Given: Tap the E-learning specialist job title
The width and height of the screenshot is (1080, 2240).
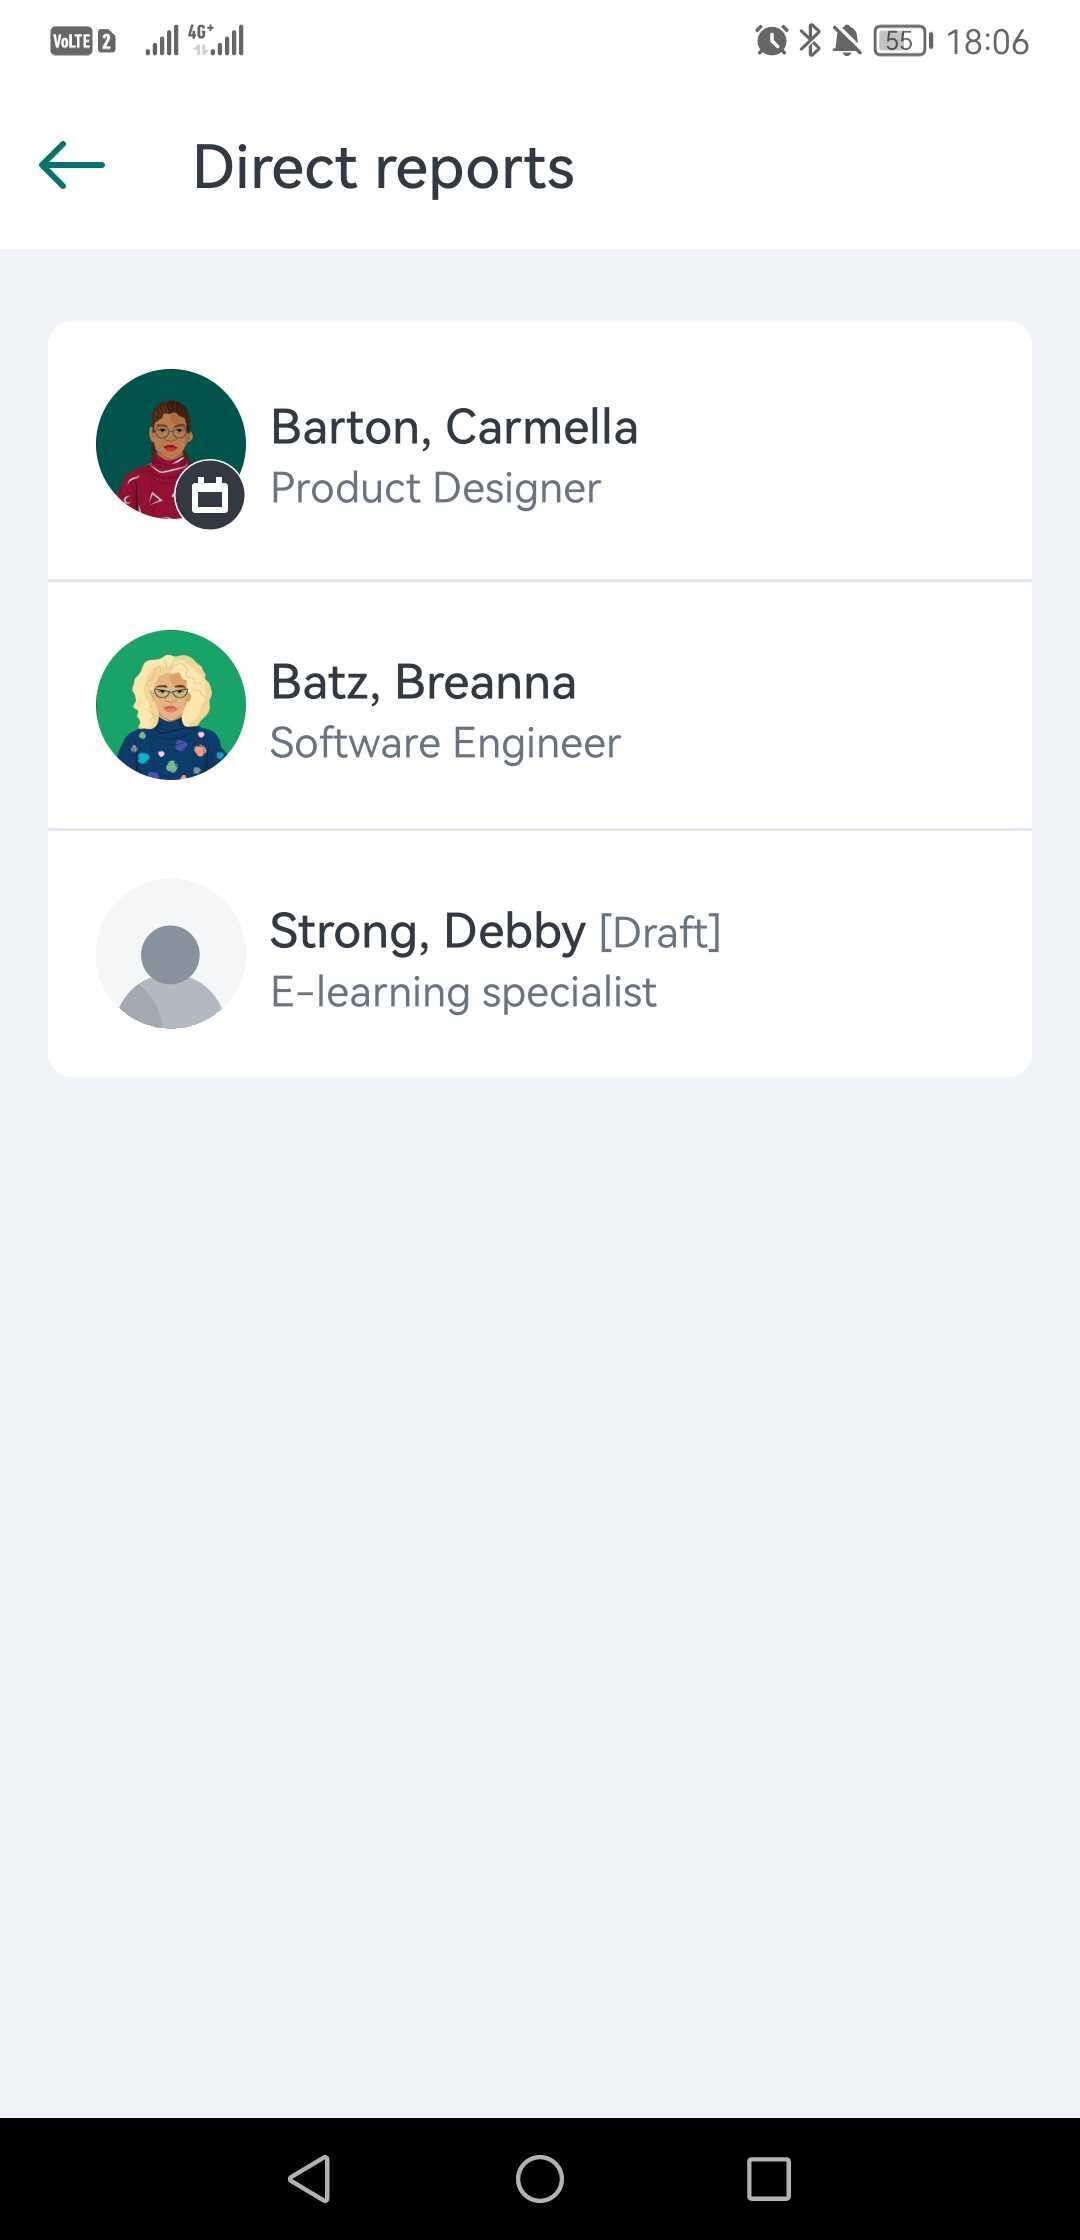Looking at the screenshot, I should (x=464, y=992).
